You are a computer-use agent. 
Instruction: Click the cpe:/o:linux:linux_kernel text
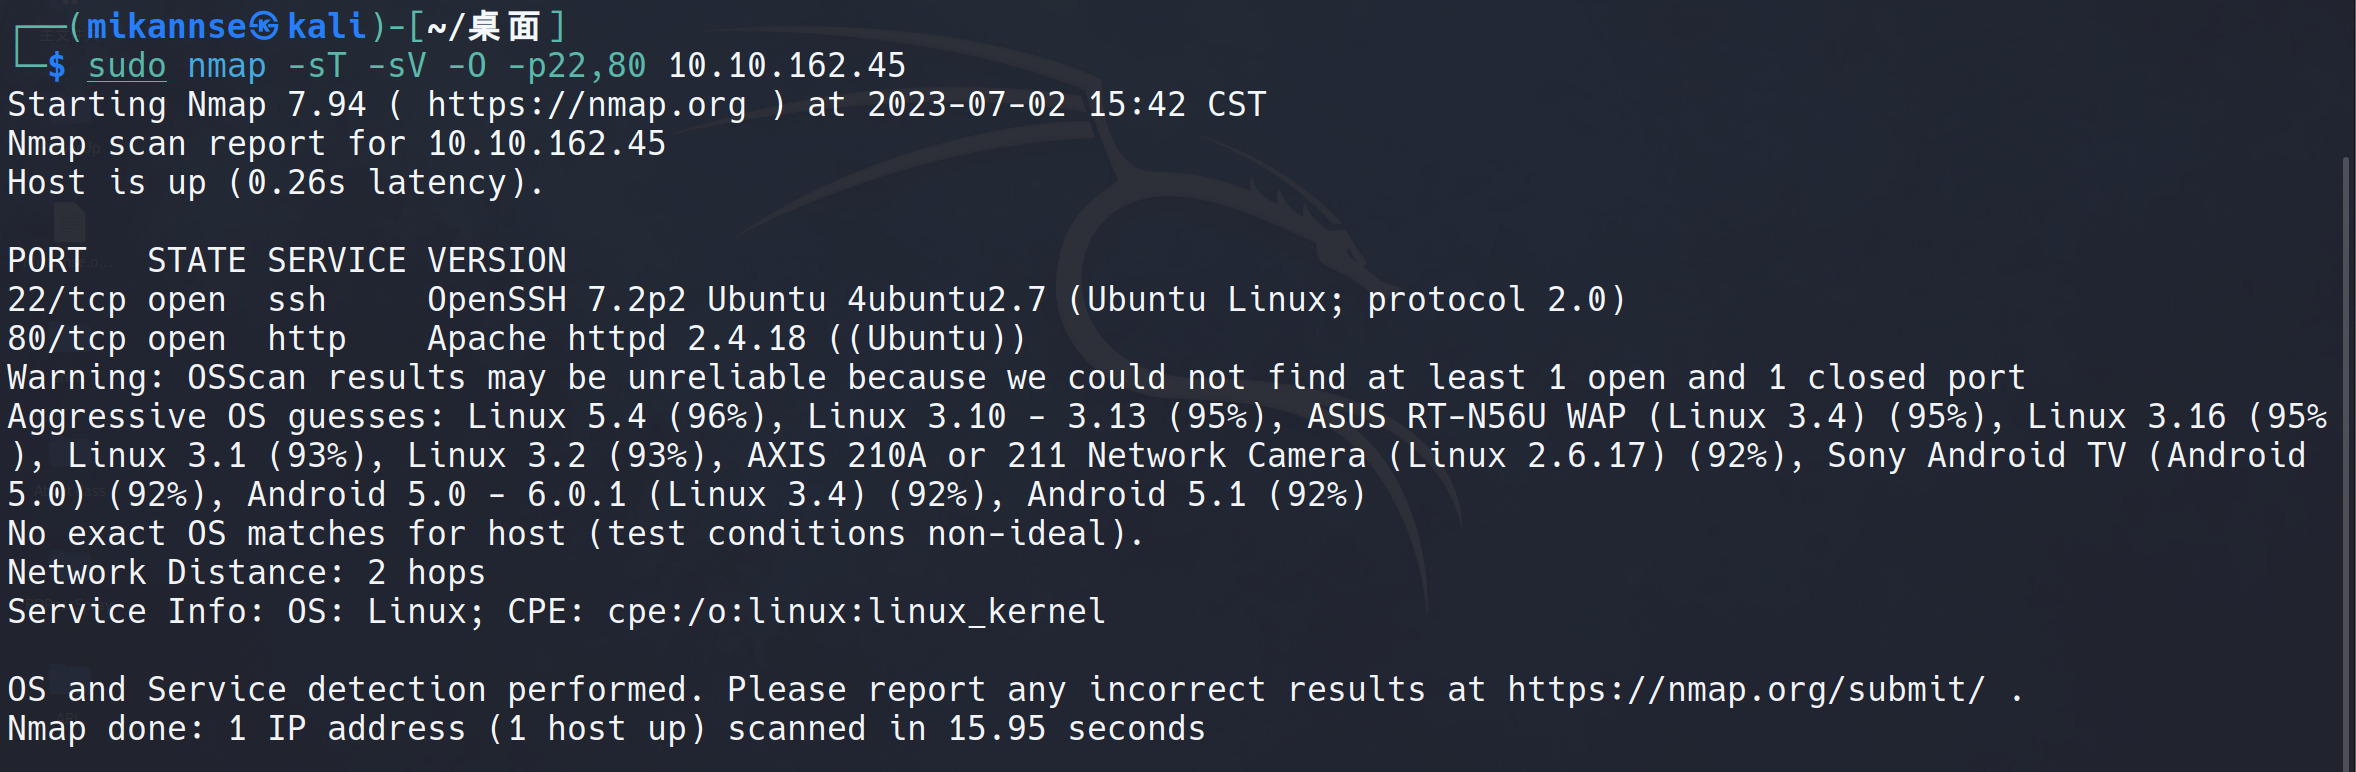[x=857, y=612]
